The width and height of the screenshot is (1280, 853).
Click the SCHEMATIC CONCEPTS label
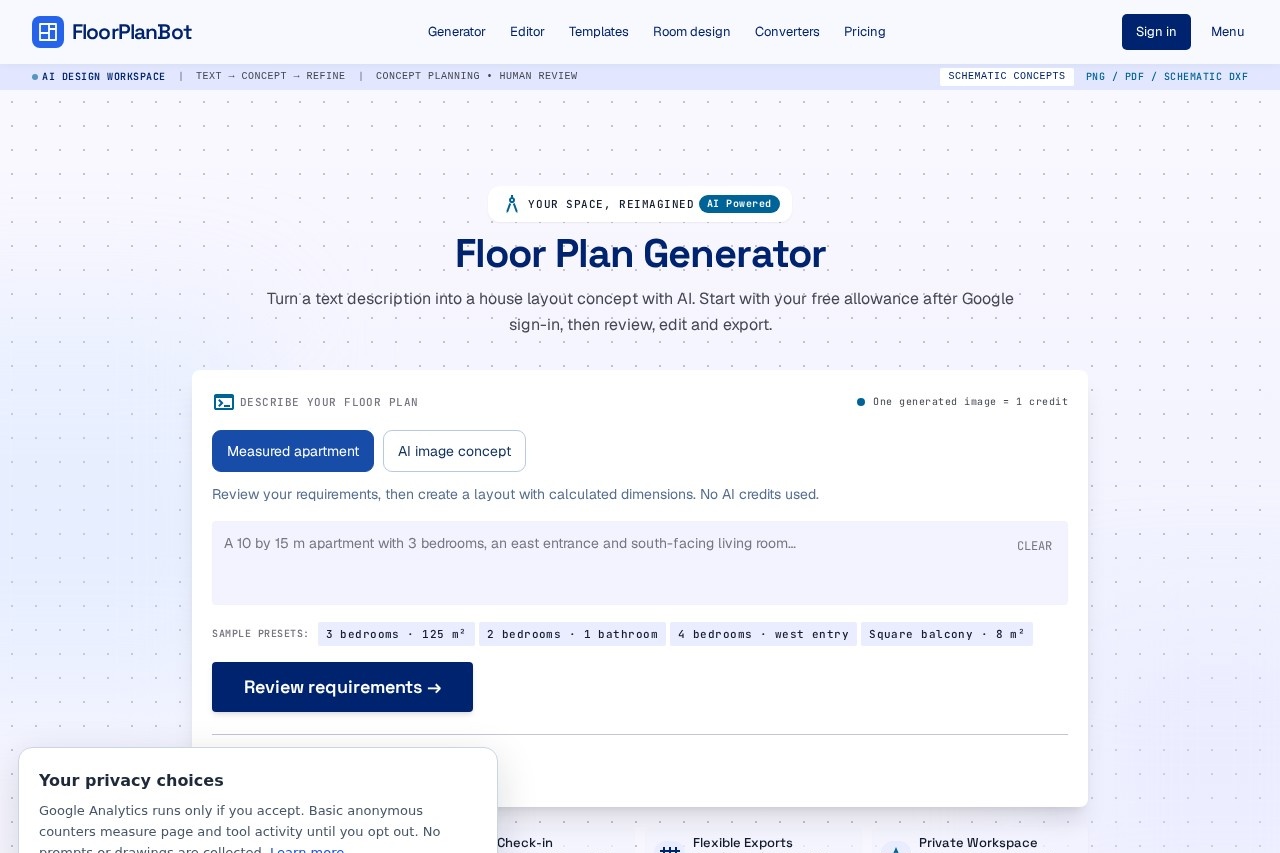click(x=1007, y=76)
